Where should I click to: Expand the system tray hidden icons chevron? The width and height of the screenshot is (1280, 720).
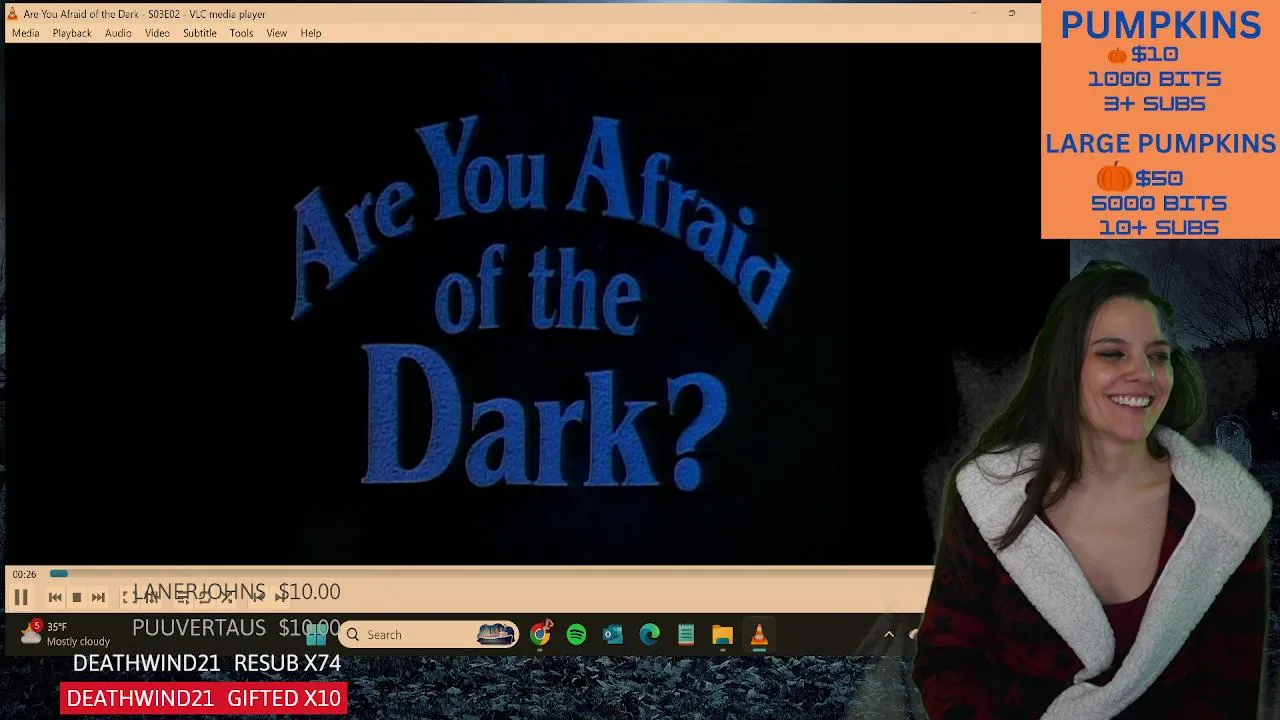pyautogui.click(x=888, y=634)
